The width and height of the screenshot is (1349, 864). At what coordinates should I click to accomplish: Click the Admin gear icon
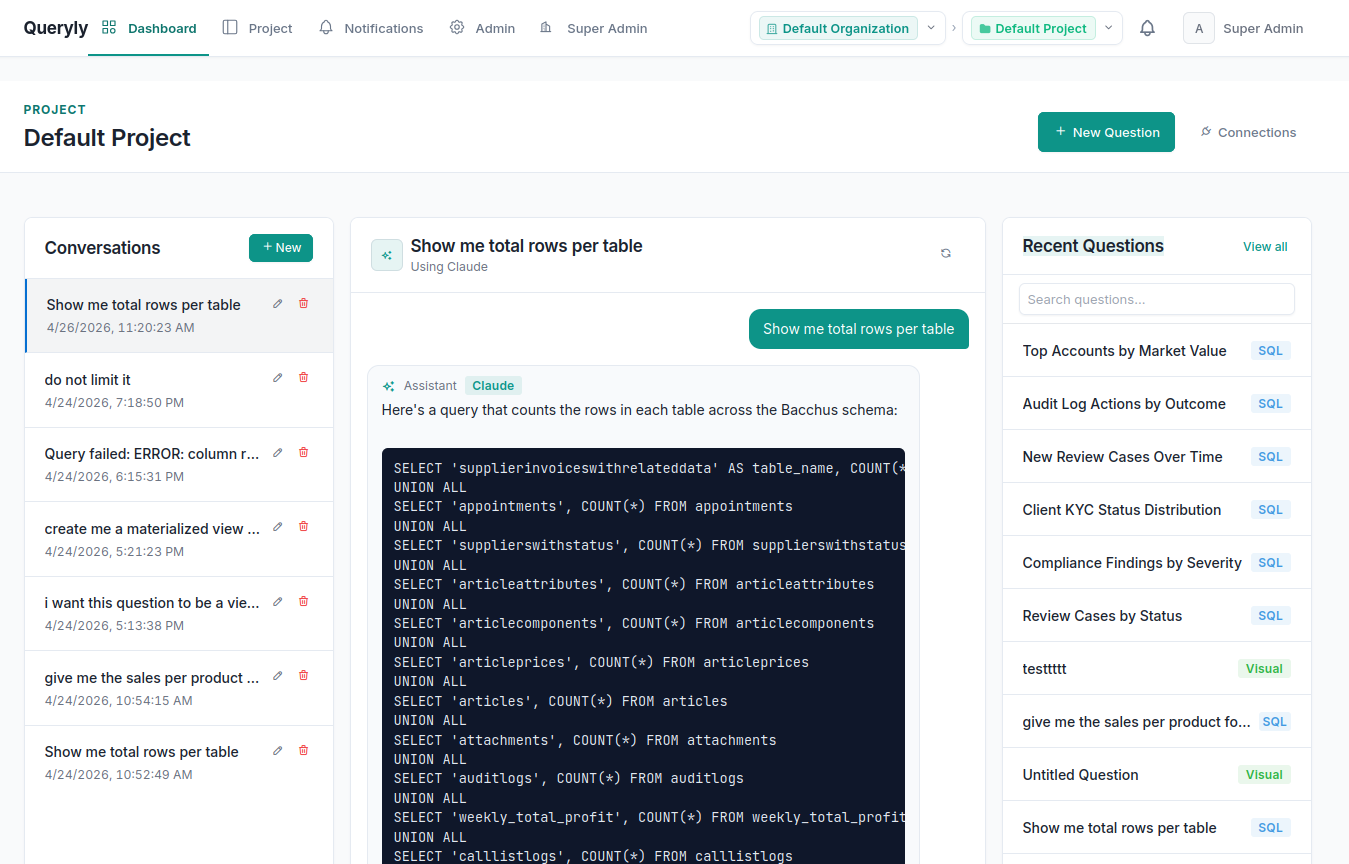pos(457,28)
